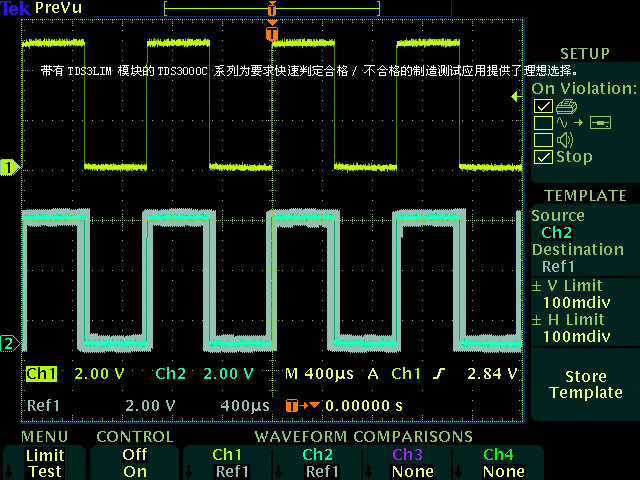Toggle the hardcopy printer checkbox
This screenshot has width=640, height=480.
pos(543,106)
